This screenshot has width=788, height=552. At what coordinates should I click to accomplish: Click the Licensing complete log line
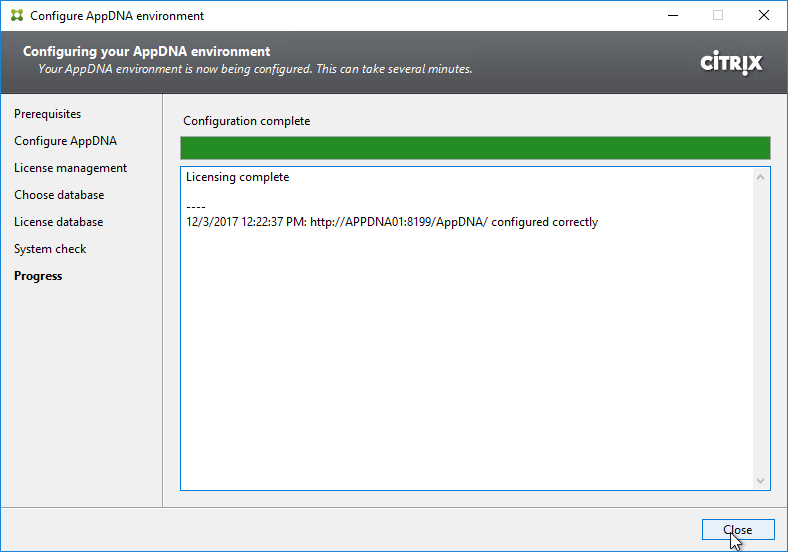[x=237, y=177]
